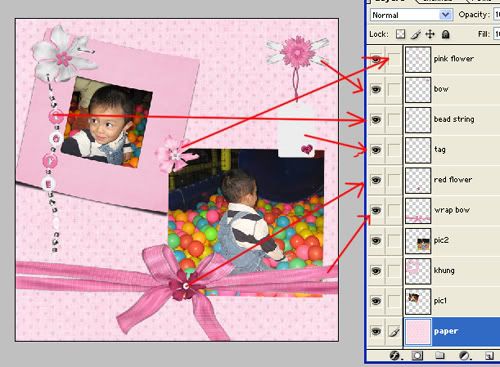This screenshot has height=367, width=500.
Task: Click the Opacity value field
Action: [x=497, y=15]
